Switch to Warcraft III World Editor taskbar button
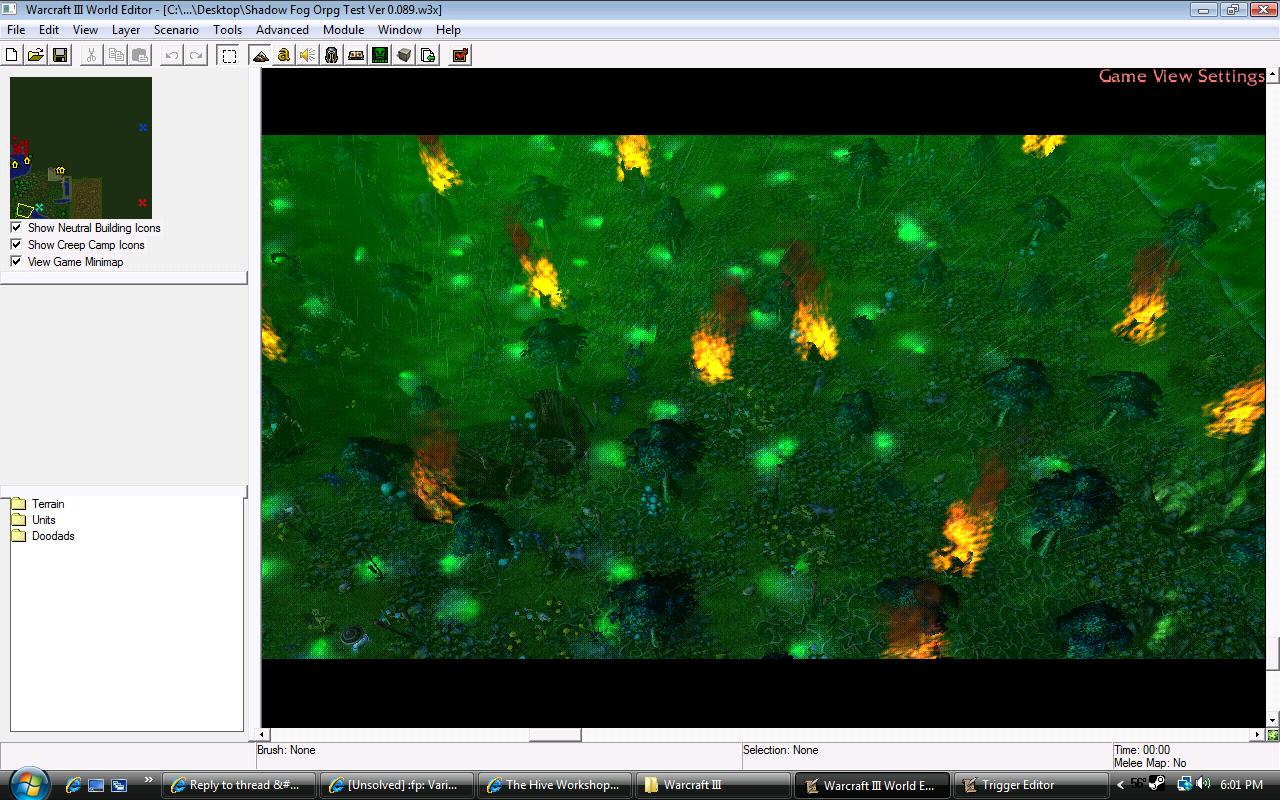The image size is (1280, 800). click(871, 785)
